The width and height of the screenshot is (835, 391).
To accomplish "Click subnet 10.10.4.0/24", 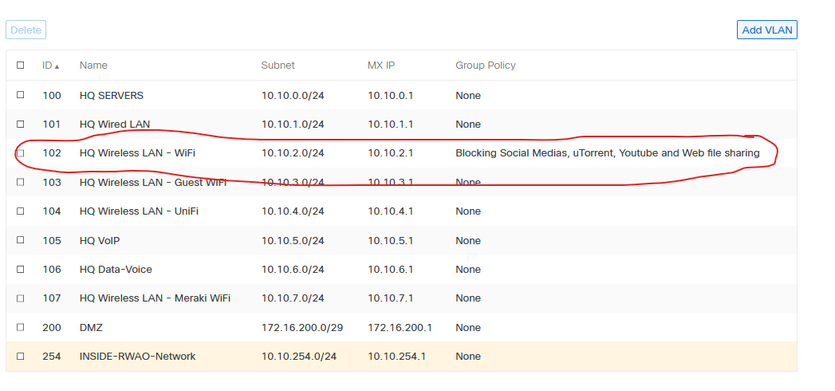I will pos(292,211).
